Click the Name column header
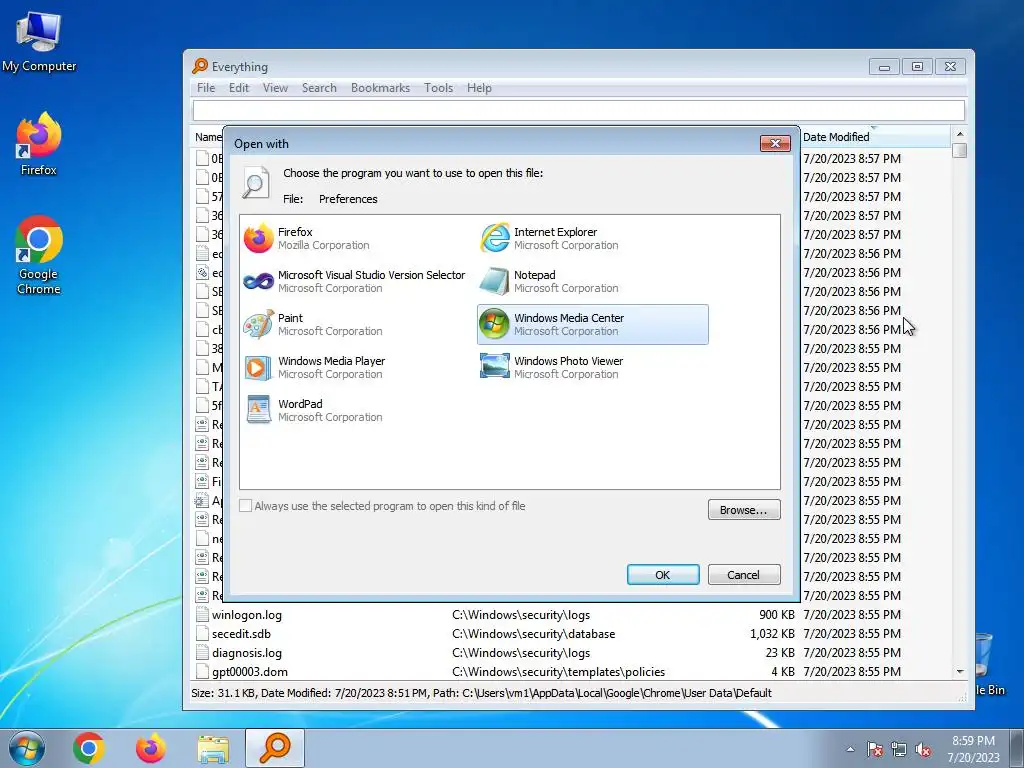The height and width of the screenshot is (768, 1024). click(x=208, y=136)
